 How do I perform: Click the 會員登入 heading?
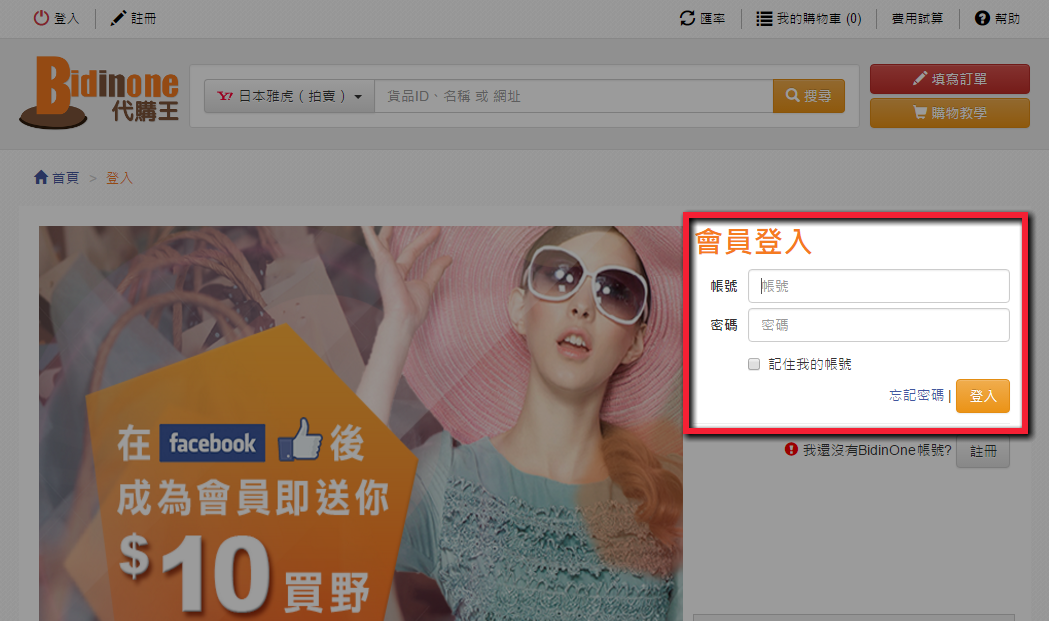pos(753,242)
